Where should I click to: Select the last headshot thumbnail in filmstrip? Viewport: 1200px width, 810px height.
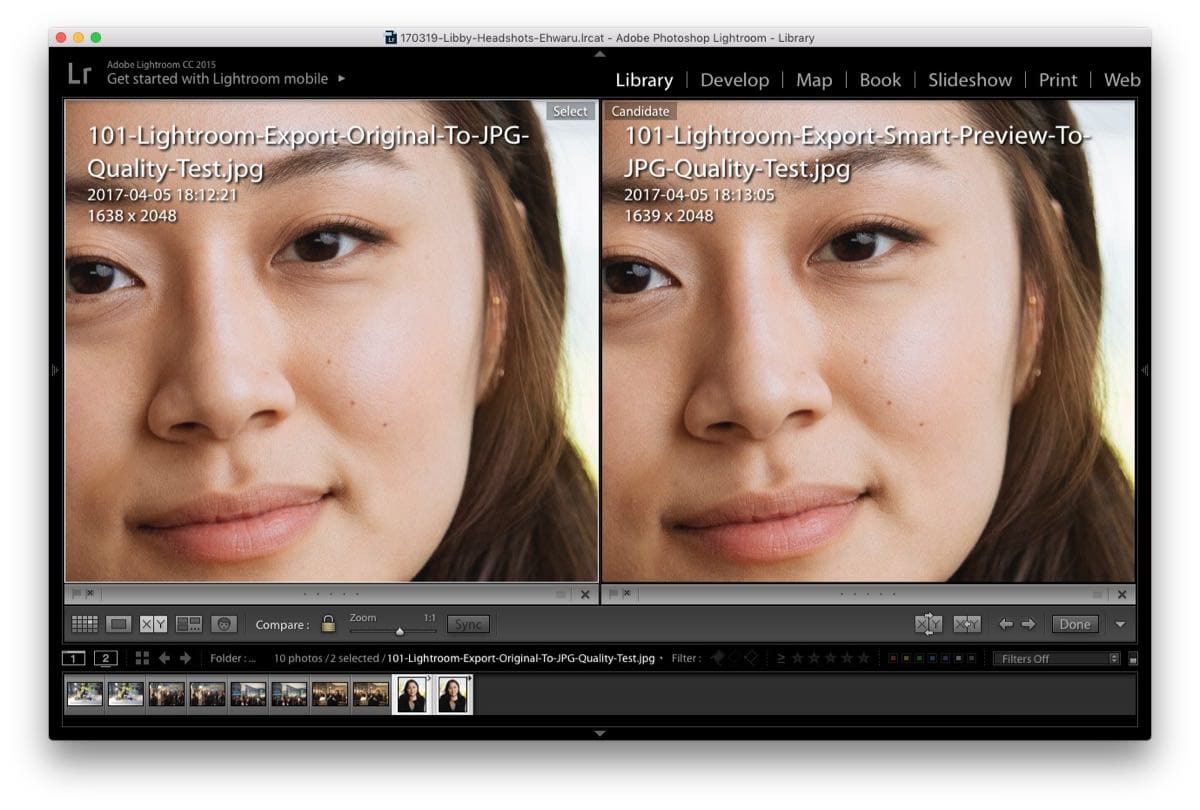453,694
